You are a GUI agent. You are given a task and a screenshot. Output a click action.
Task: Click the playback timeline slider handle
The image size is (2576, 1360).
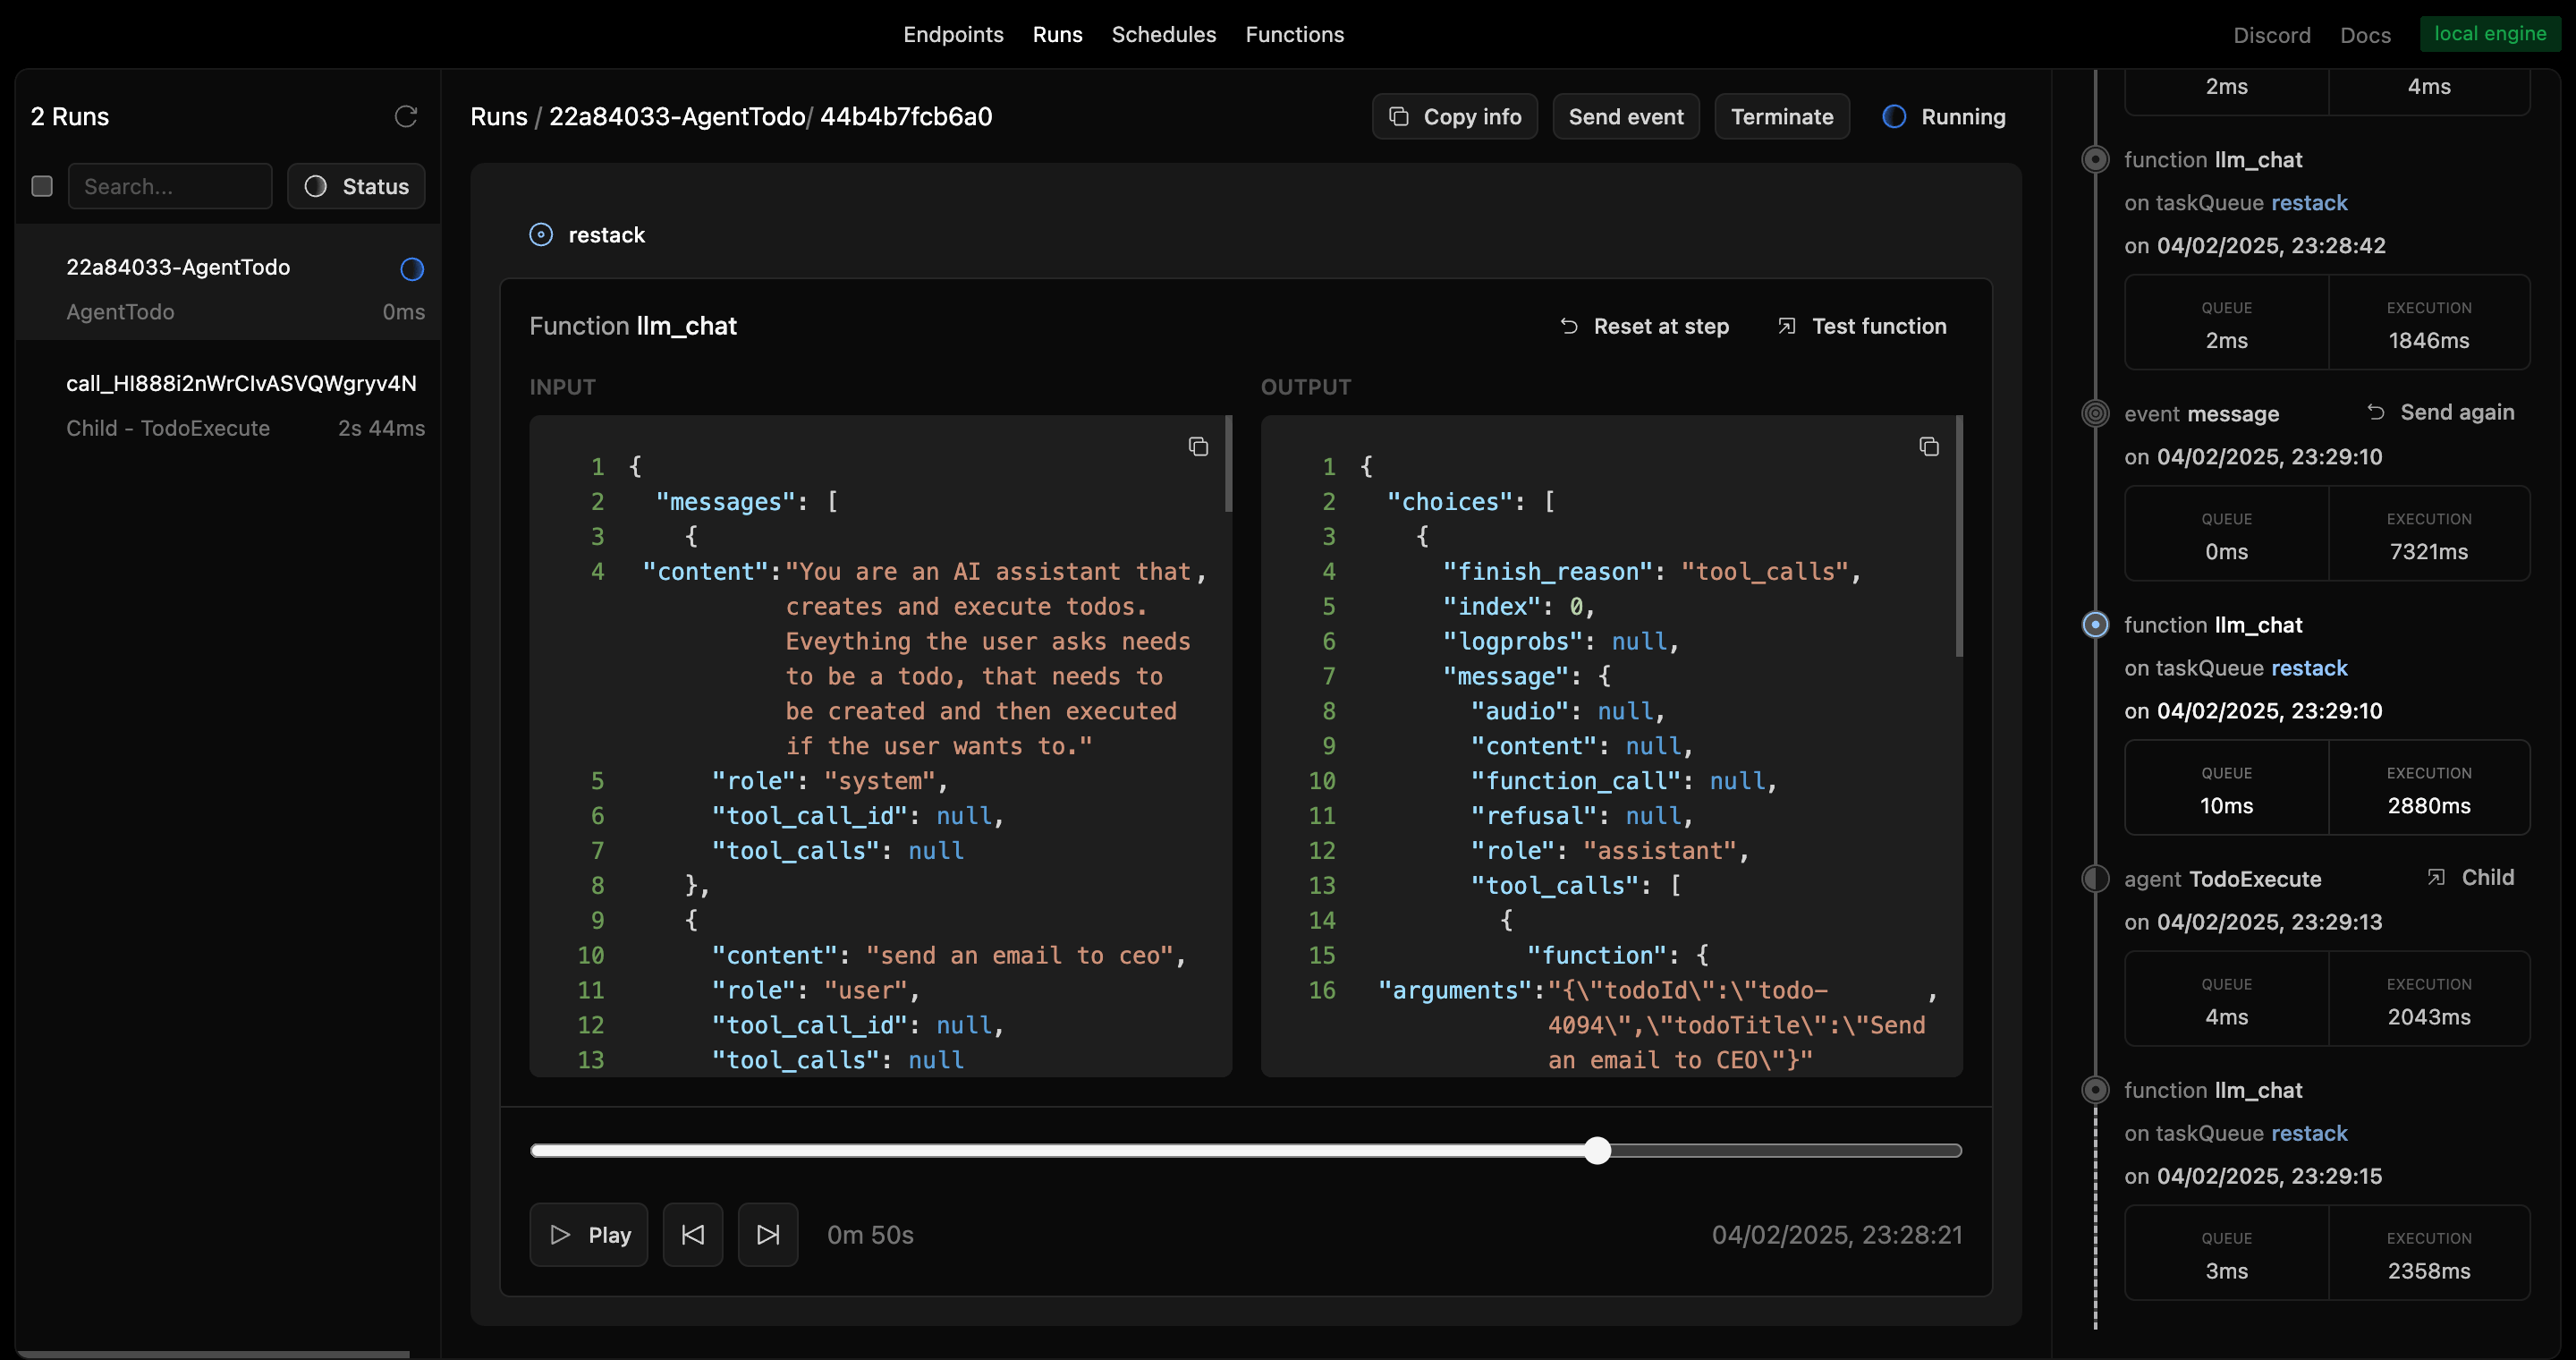[1597, 1151]
